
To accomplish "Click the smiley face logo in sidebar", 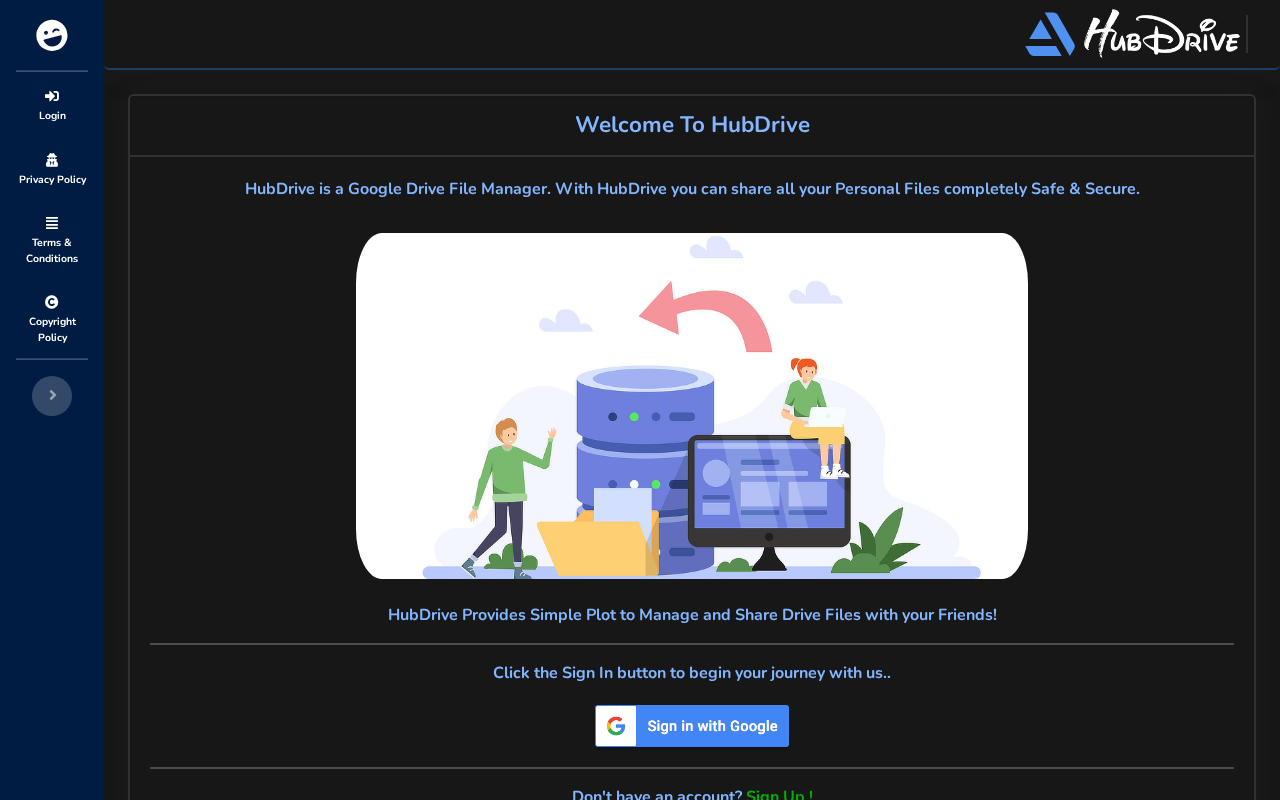I will coord(52,36).
